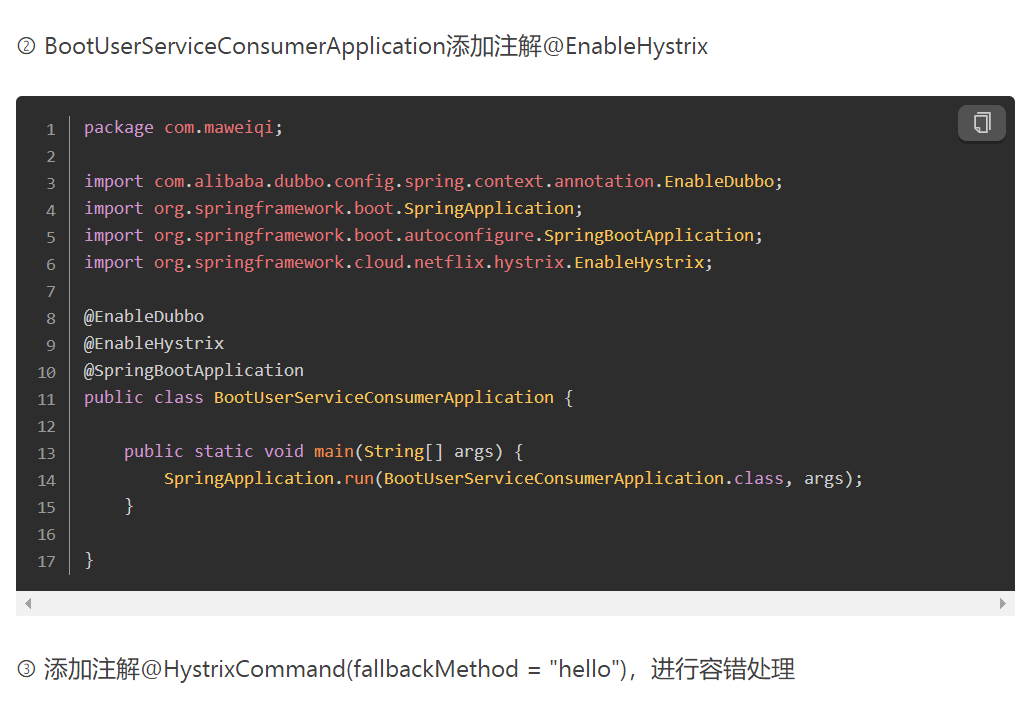Click the heading text 'BootUserServiceConsumerApplication添加注解@EnableHystrix'
The width and height of the screenshot is (1022, 706).
(x=376, y=46)
